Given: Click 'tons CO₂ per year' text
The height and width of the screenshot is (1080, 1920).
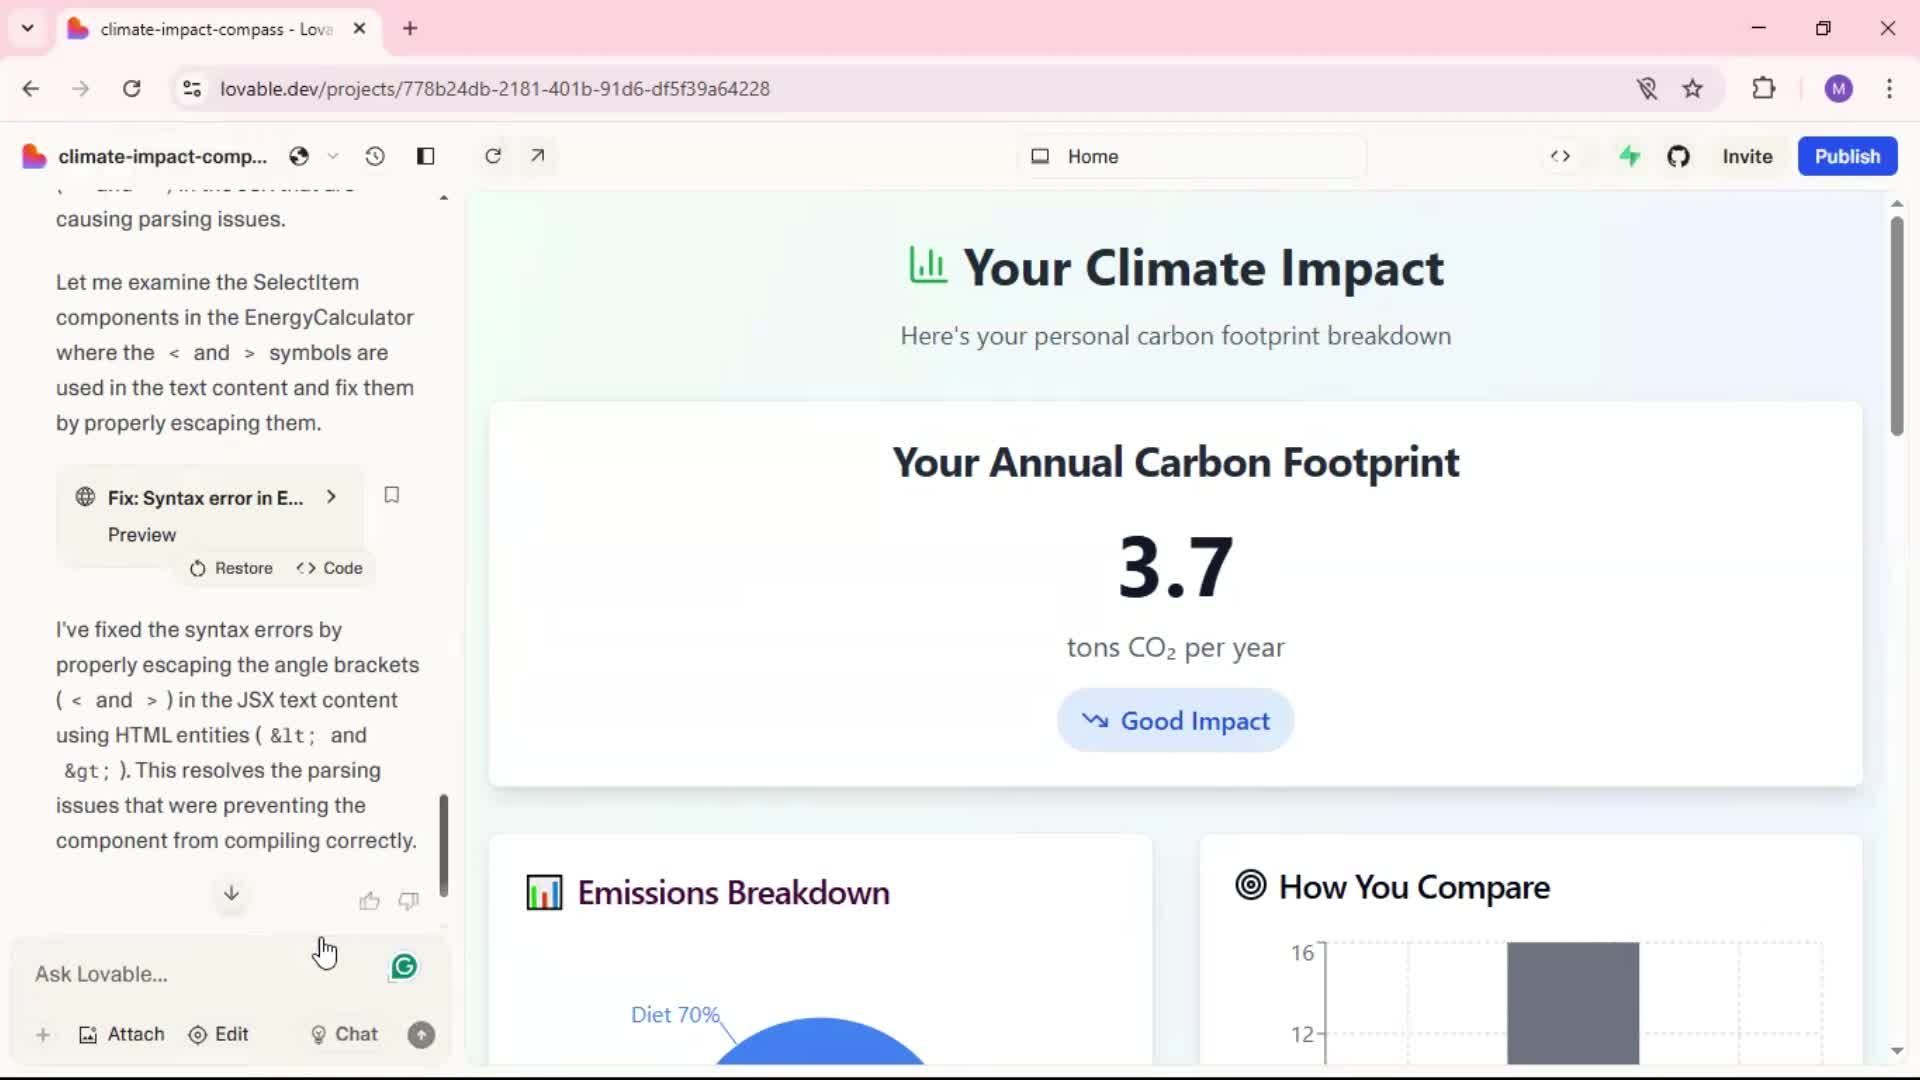Looking at the screenshot, I should pyautogui.click(x=1175, y=648).
